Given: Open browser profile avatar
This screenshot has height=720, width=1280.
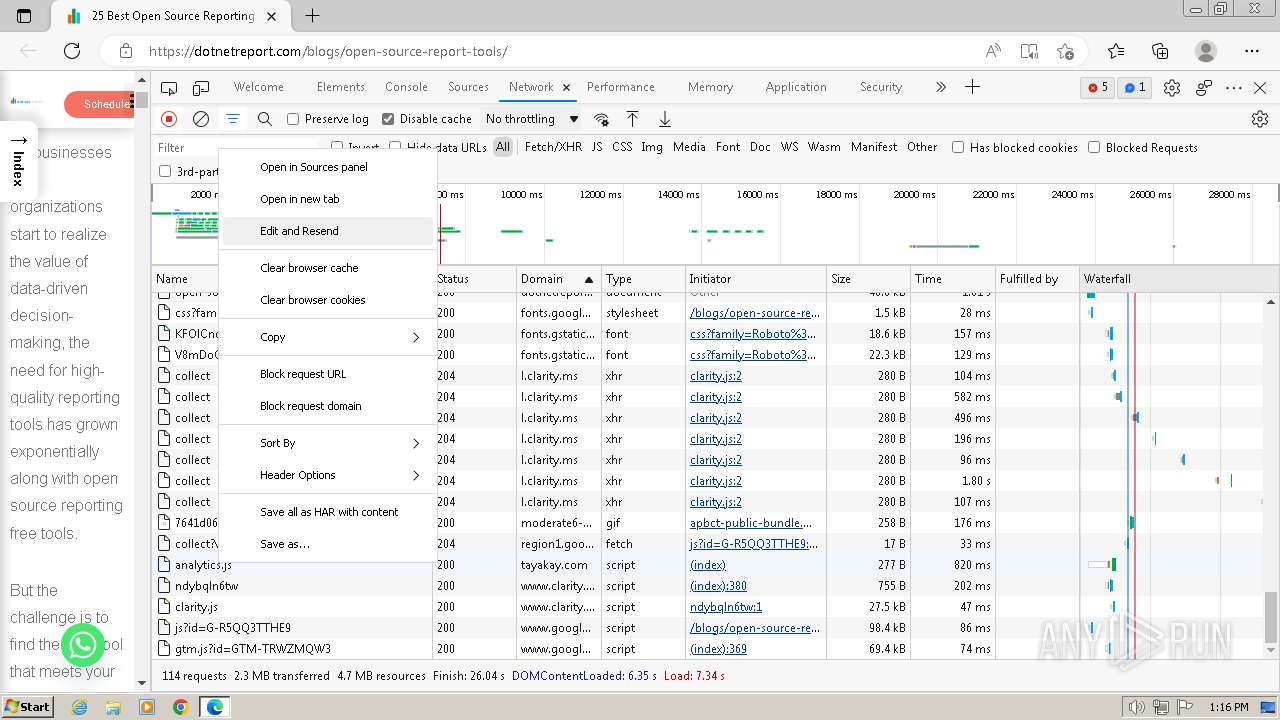Looking at the screenshot, I should [1206, 51].
